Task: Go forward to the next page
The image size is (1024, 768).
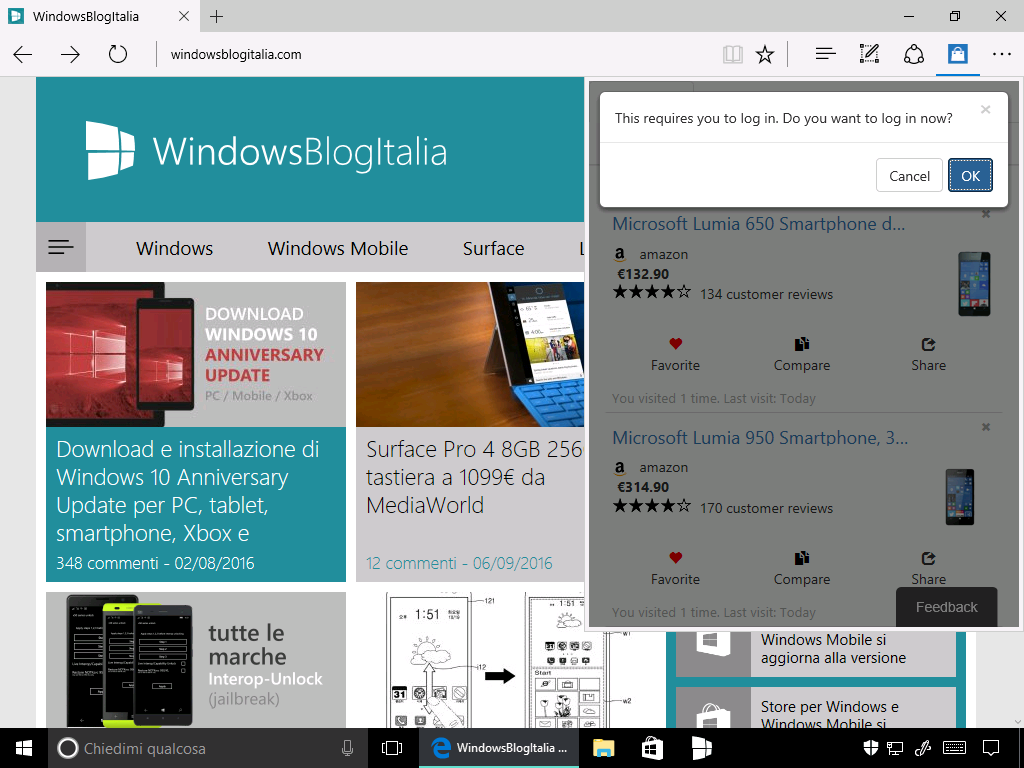Action: 70,54
